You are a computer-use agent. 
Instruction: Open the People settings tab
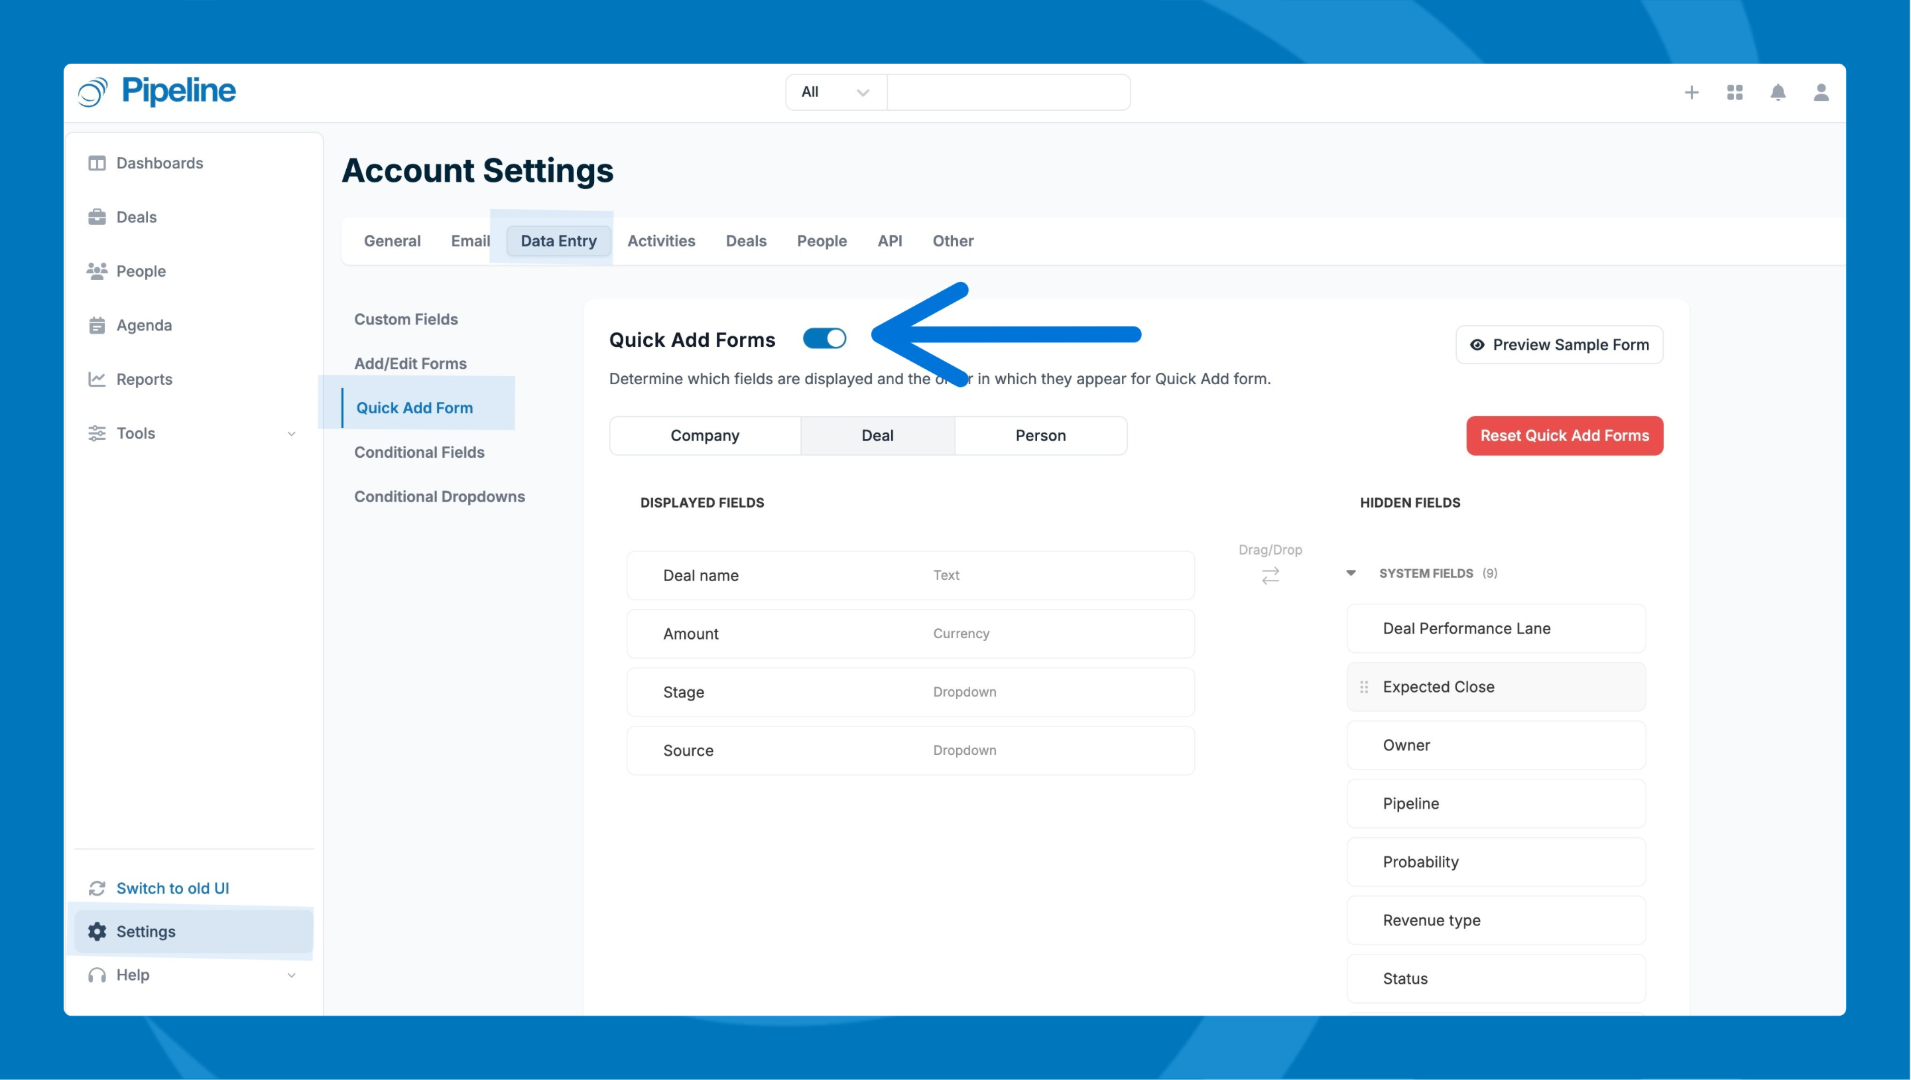point(822,241)
